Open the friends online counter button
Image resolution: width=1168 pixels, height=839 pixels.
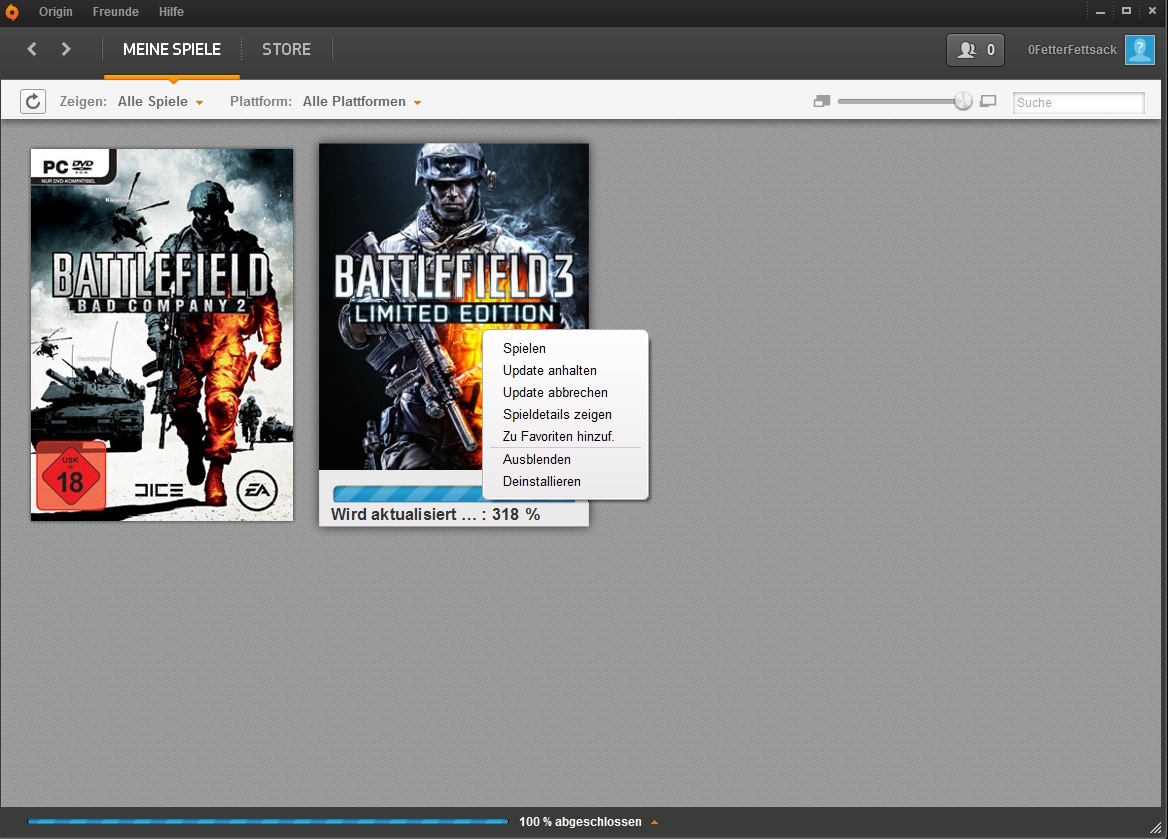[975, 50]
